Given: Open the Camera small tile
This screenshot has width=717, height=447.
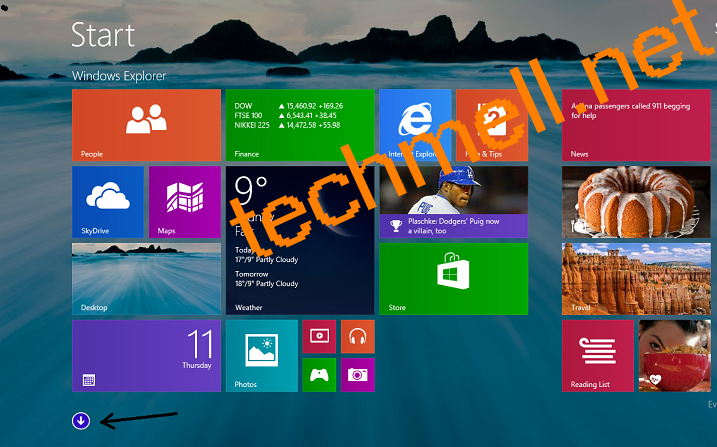Looking at the screenshot, I should (358, 375).
